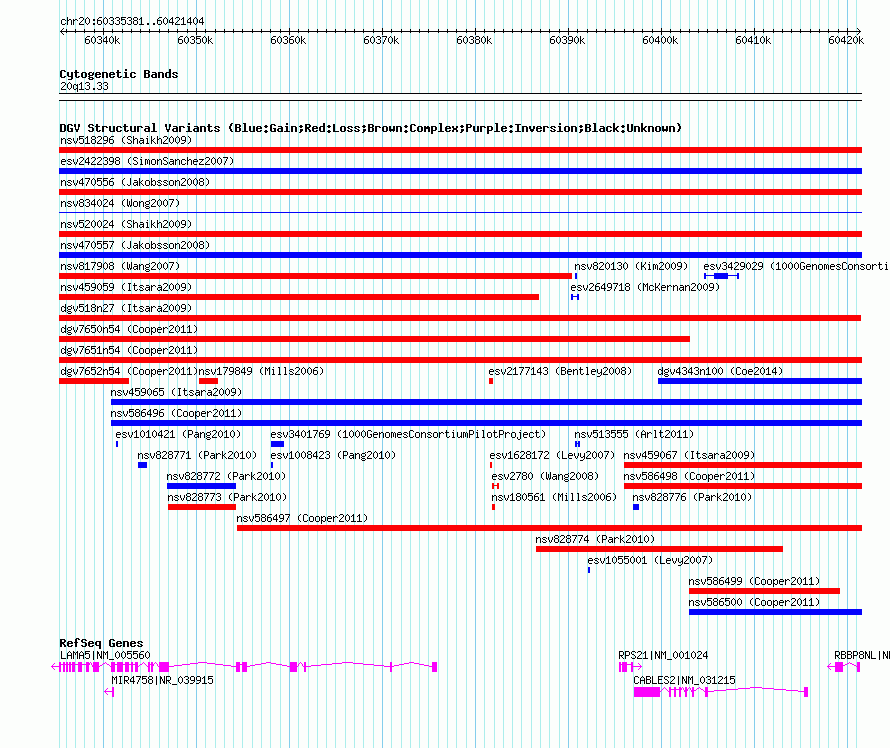Screen dimensions: 890x748
Task: Select the nsv828772 (Park2010) blue bar
Action: point(201,486)
